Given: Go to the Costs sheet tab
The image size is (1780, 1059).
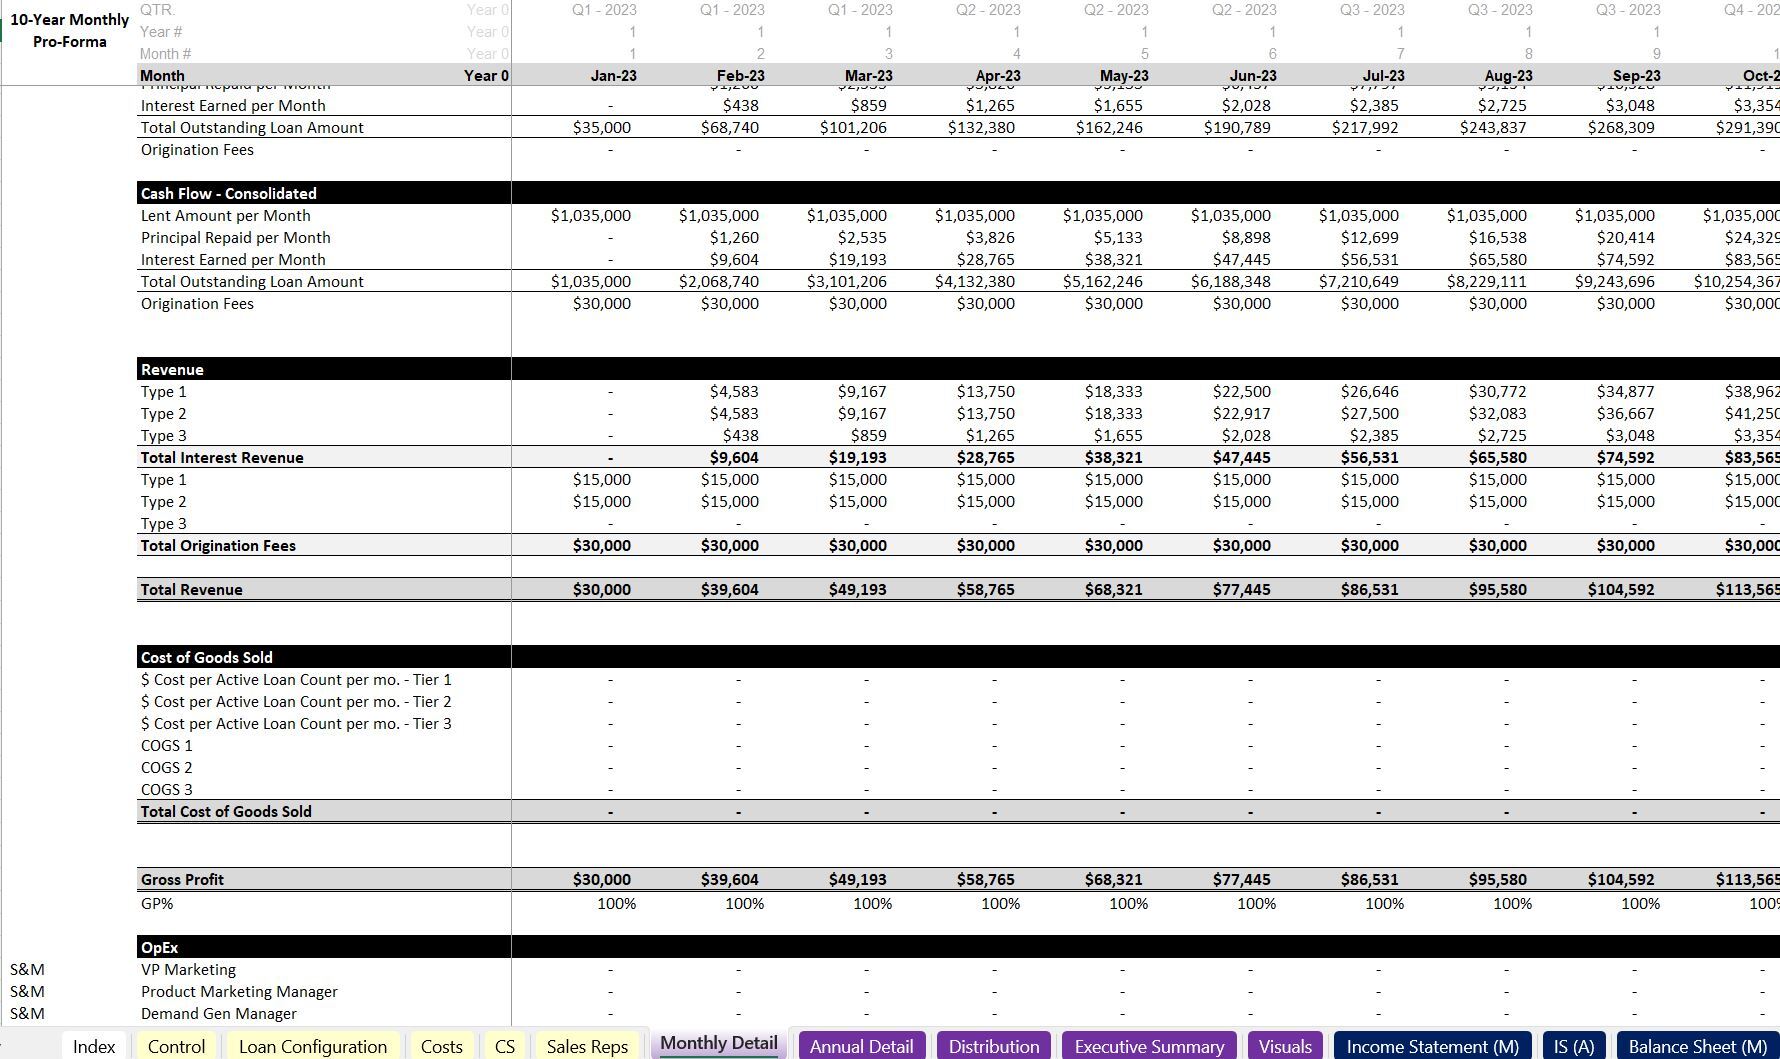Looking at the screenshot, I should point(441,1046).
